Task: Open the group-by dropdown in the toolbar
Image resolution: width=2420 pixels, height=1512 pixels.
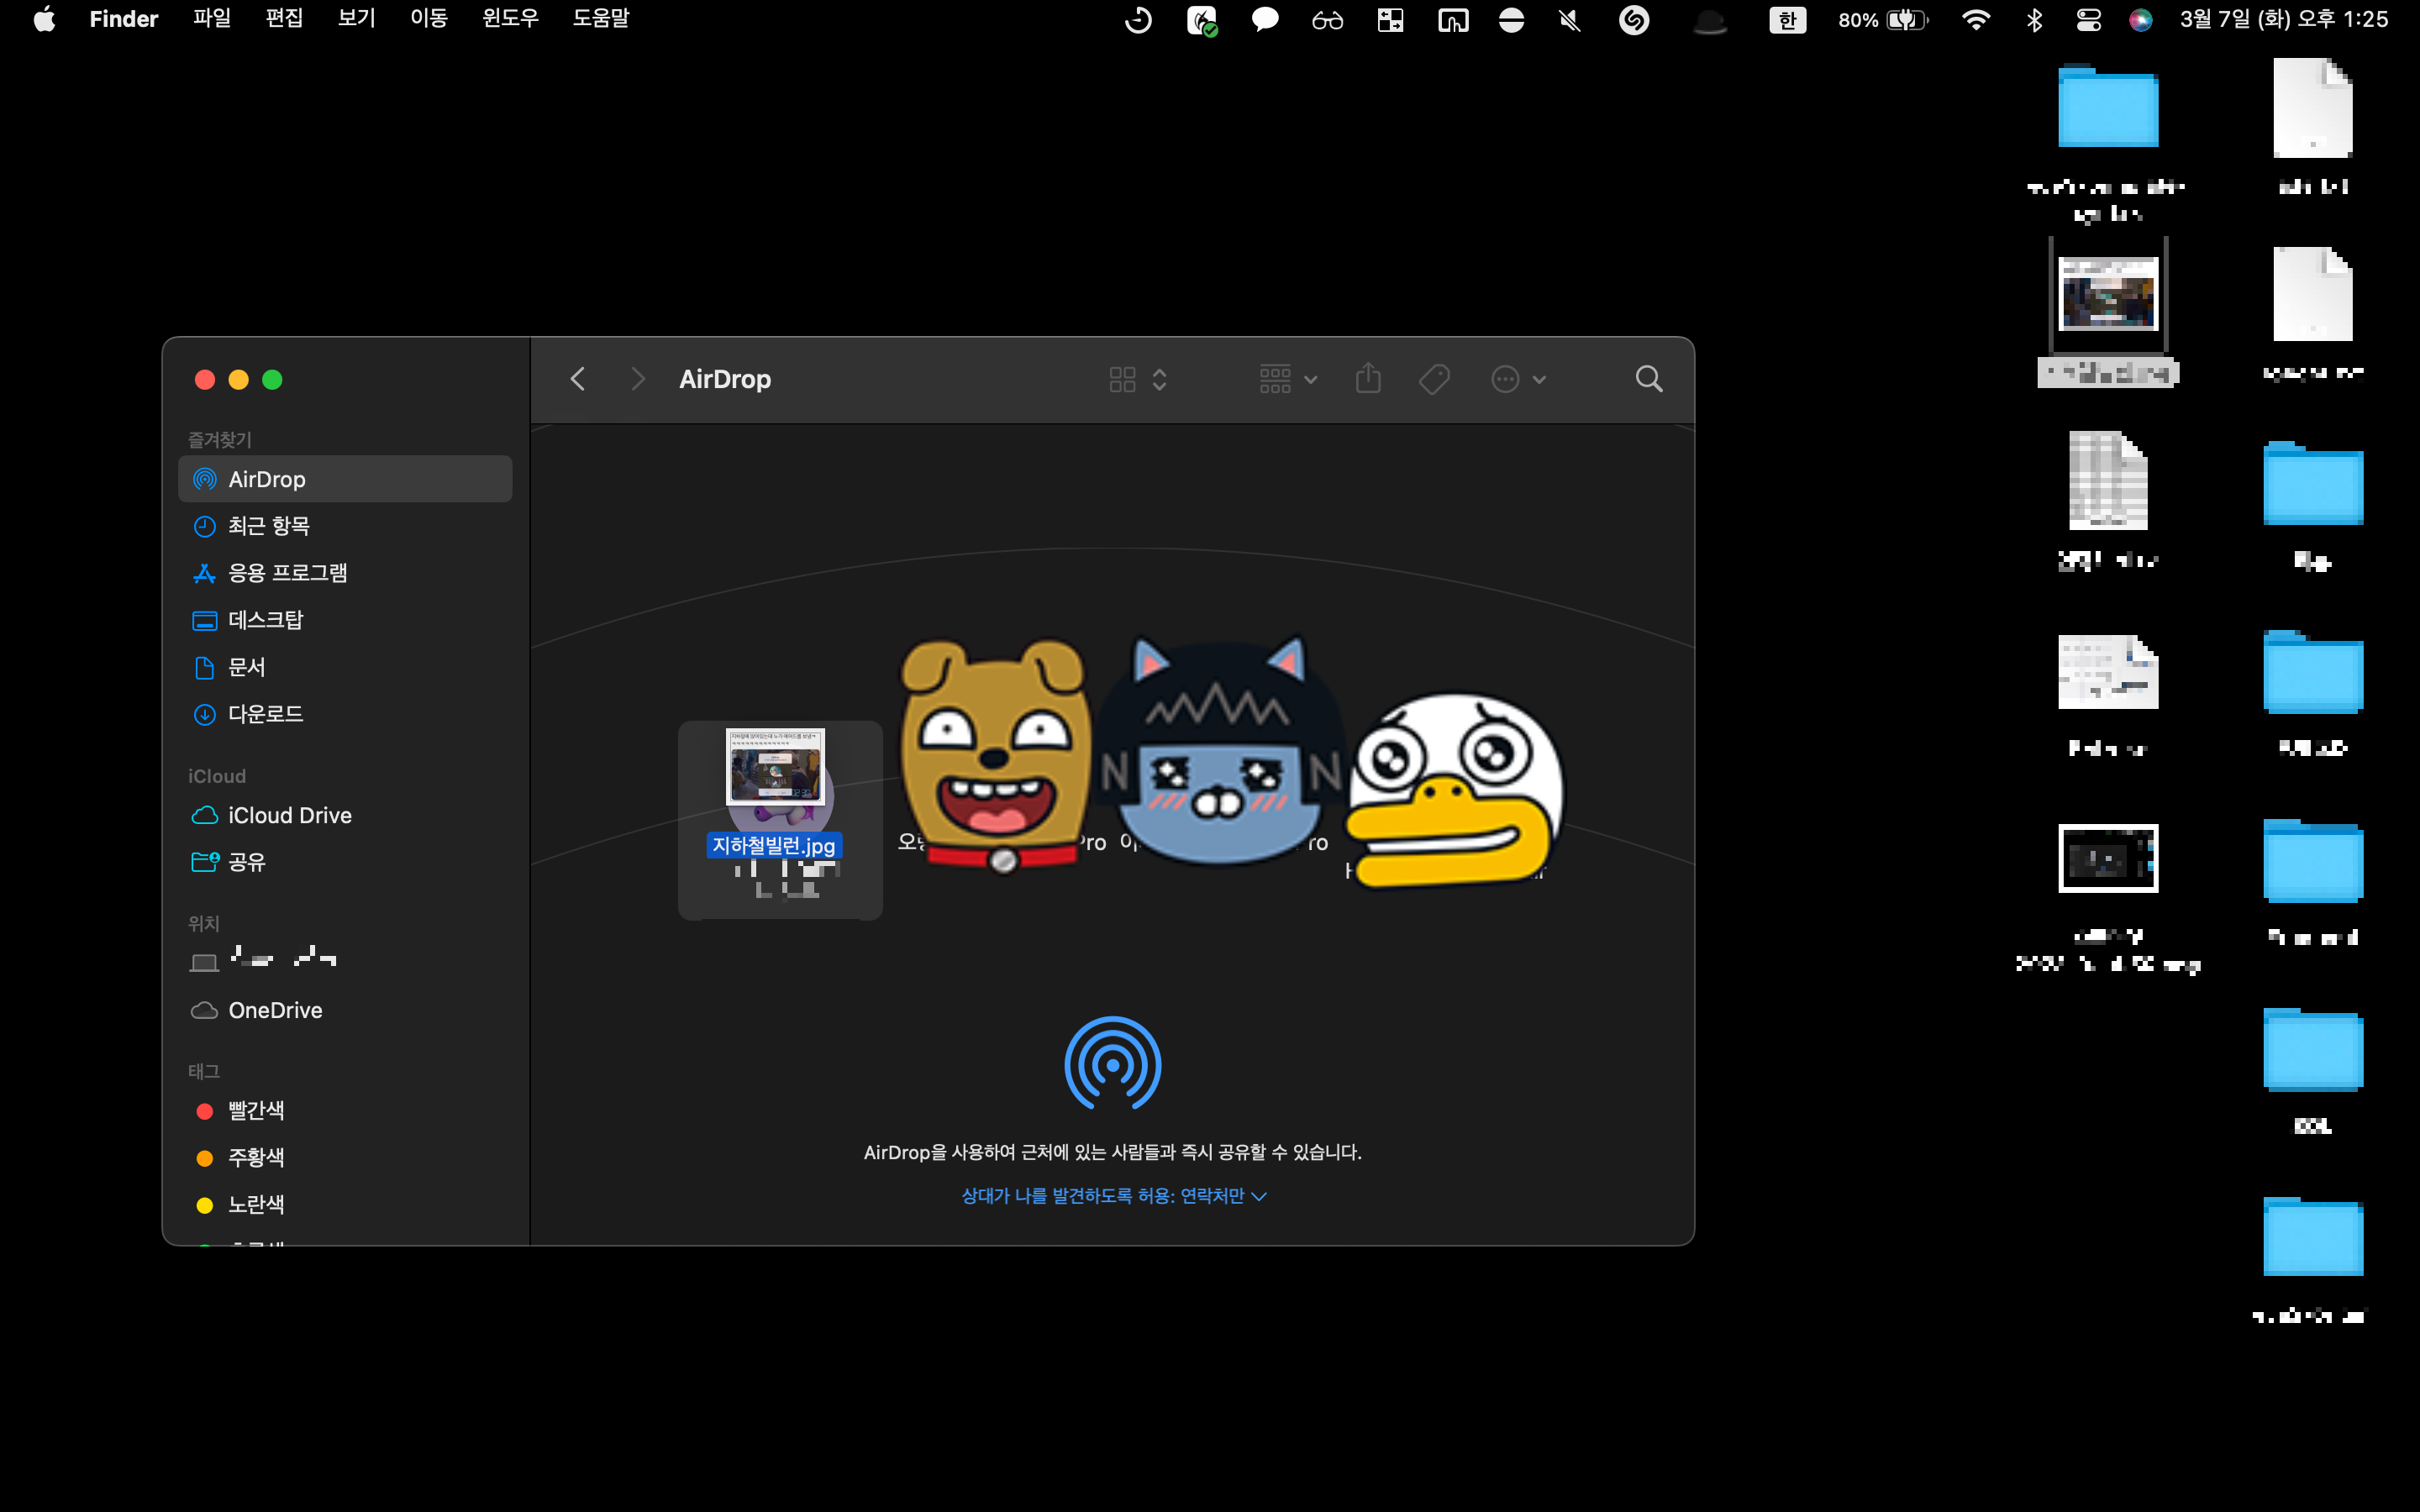Action: click(1288, 379)
